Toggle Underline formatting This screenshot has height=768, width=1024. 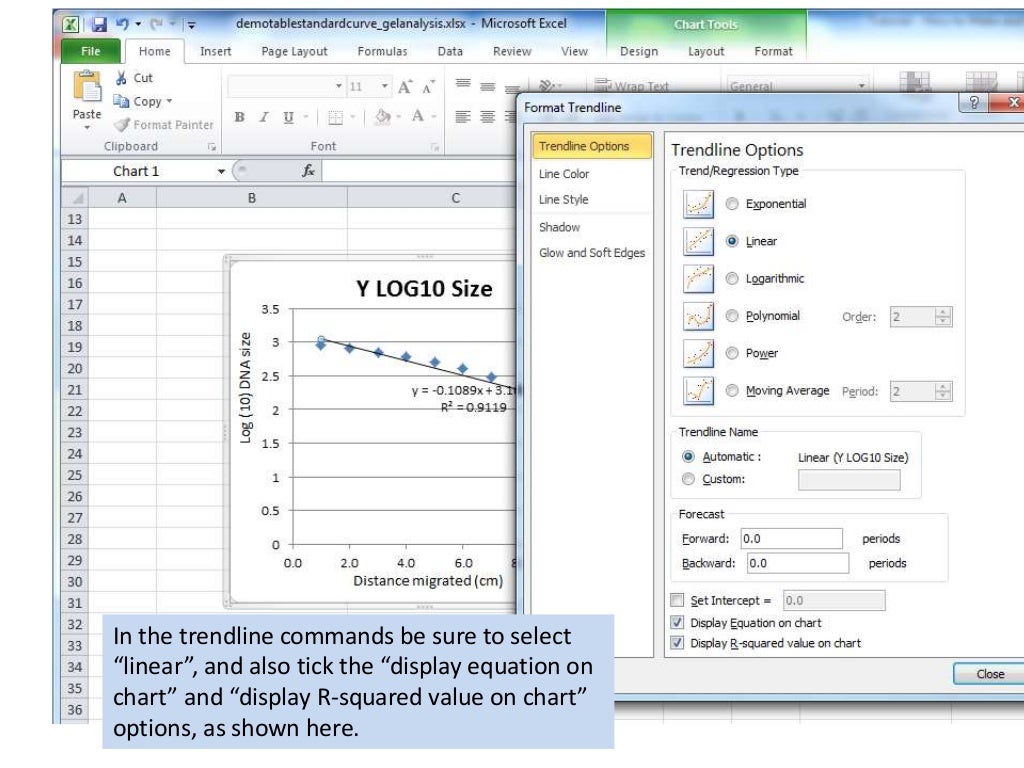tap(288, 117)
